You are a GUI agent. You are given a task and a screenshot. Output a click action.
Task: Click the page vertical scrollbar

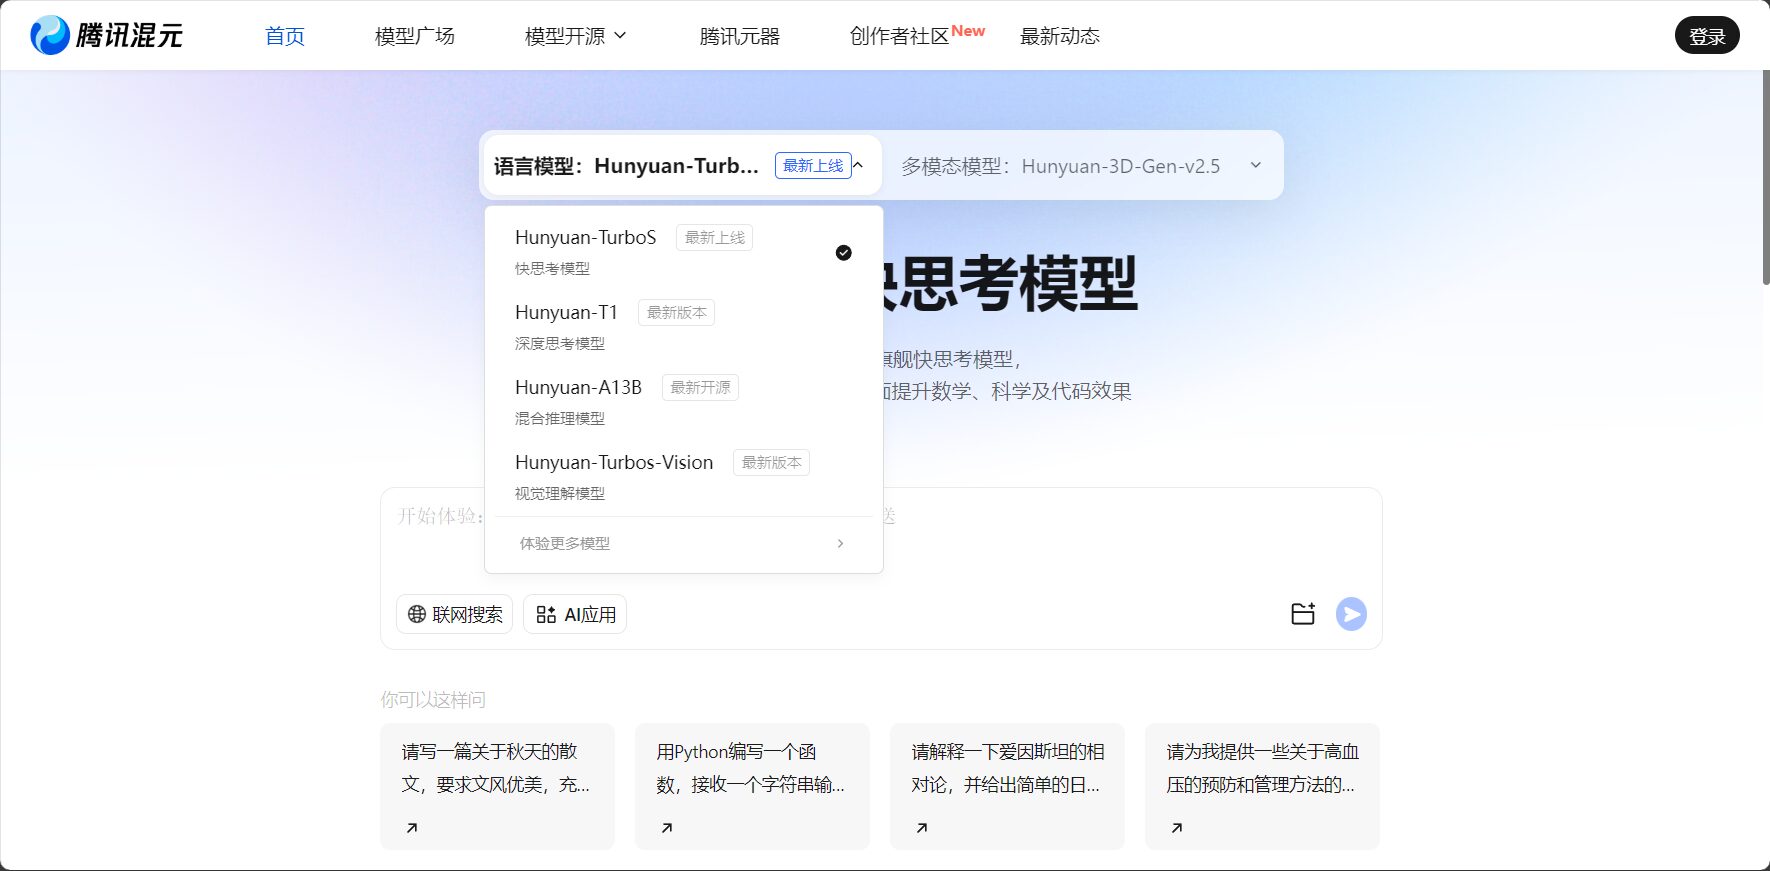point(1765,178)
